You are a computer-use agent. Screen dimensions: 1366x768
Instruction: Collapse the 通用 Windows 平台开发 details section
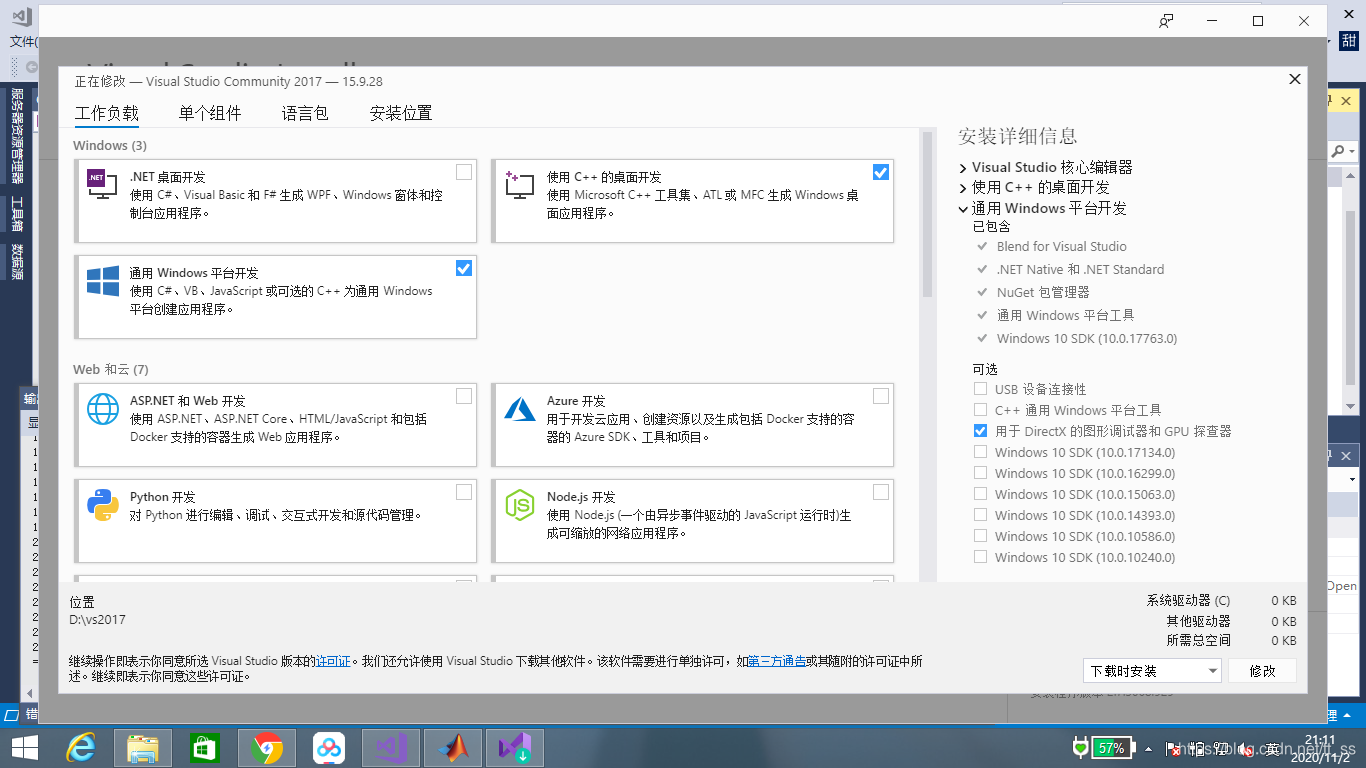coord(962,209)
